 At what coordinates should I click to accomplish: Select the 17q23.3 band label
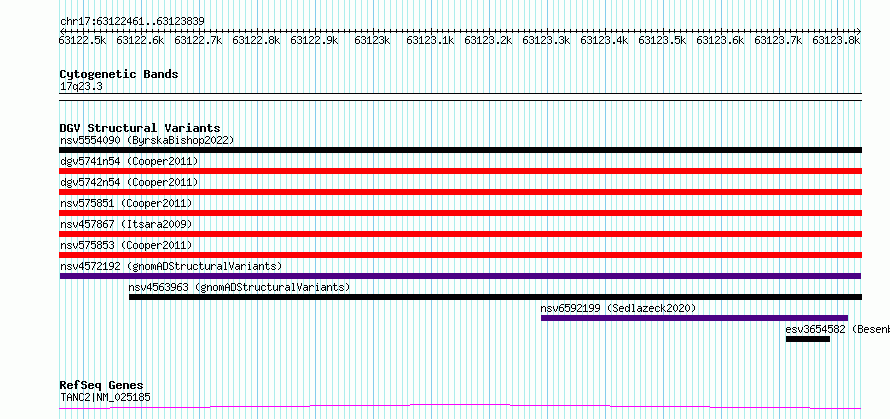click(81, 87)
